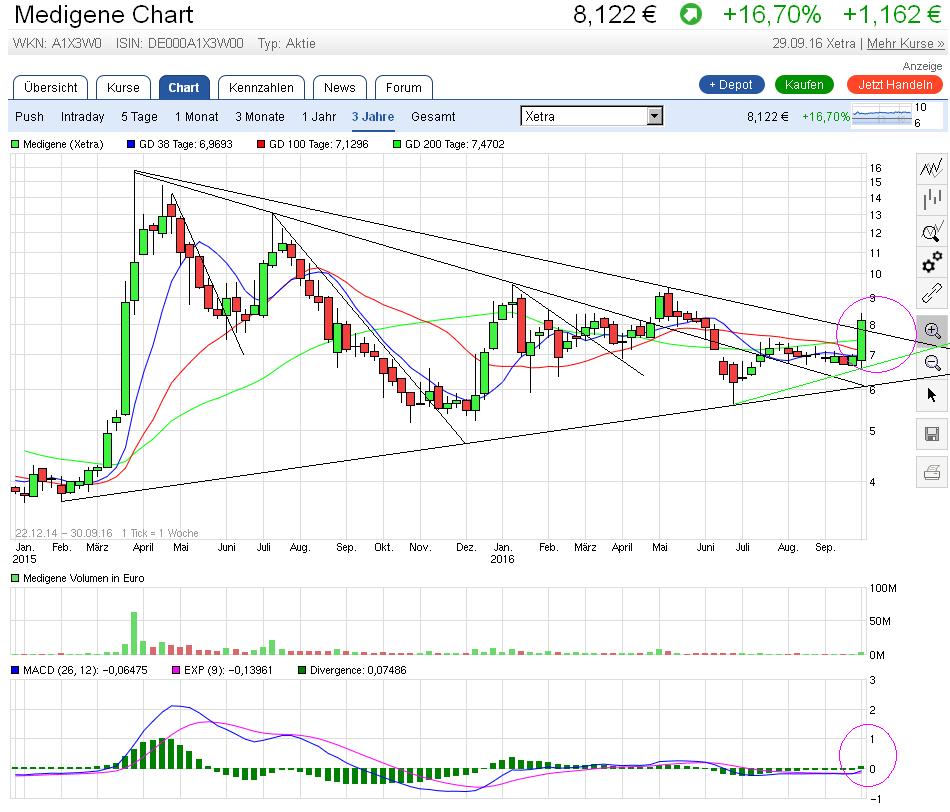
Task: Open the News tab
Action: point(339,87)
